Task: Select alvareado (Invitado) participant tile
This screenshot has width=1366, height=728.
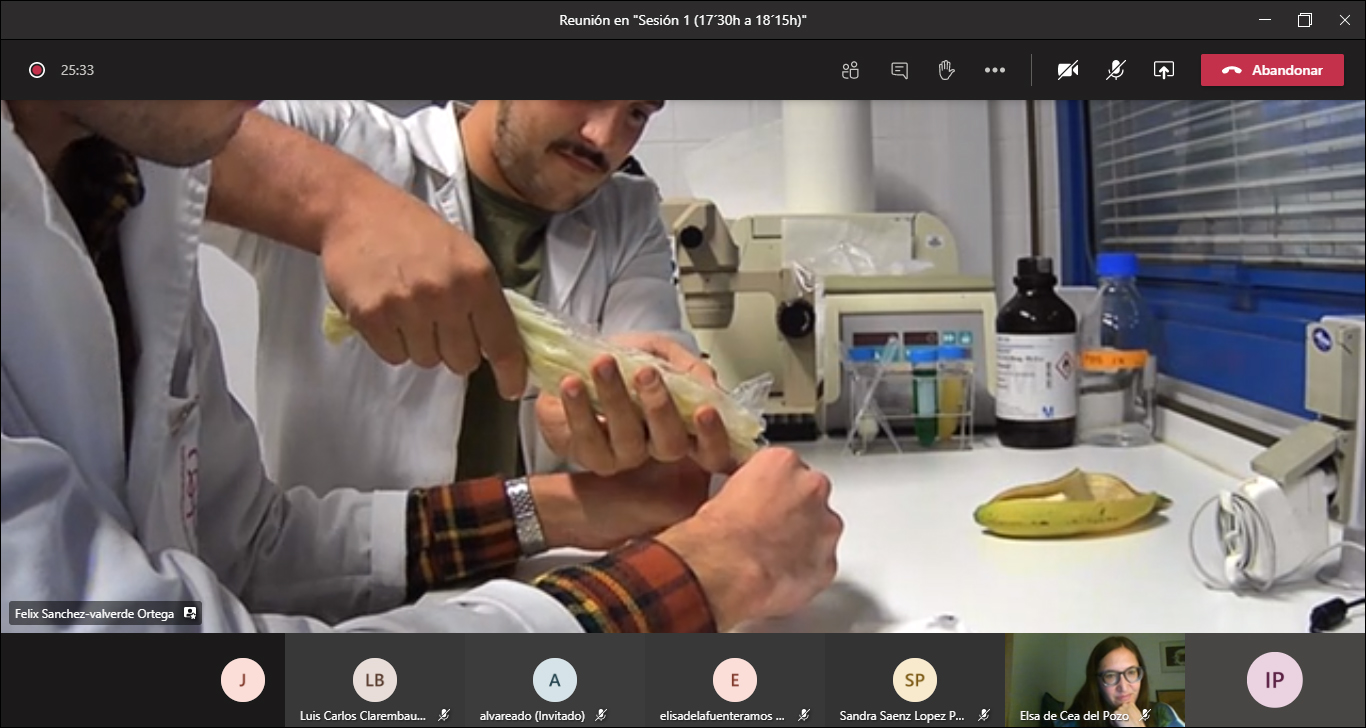Action: [x=555, y=681]
